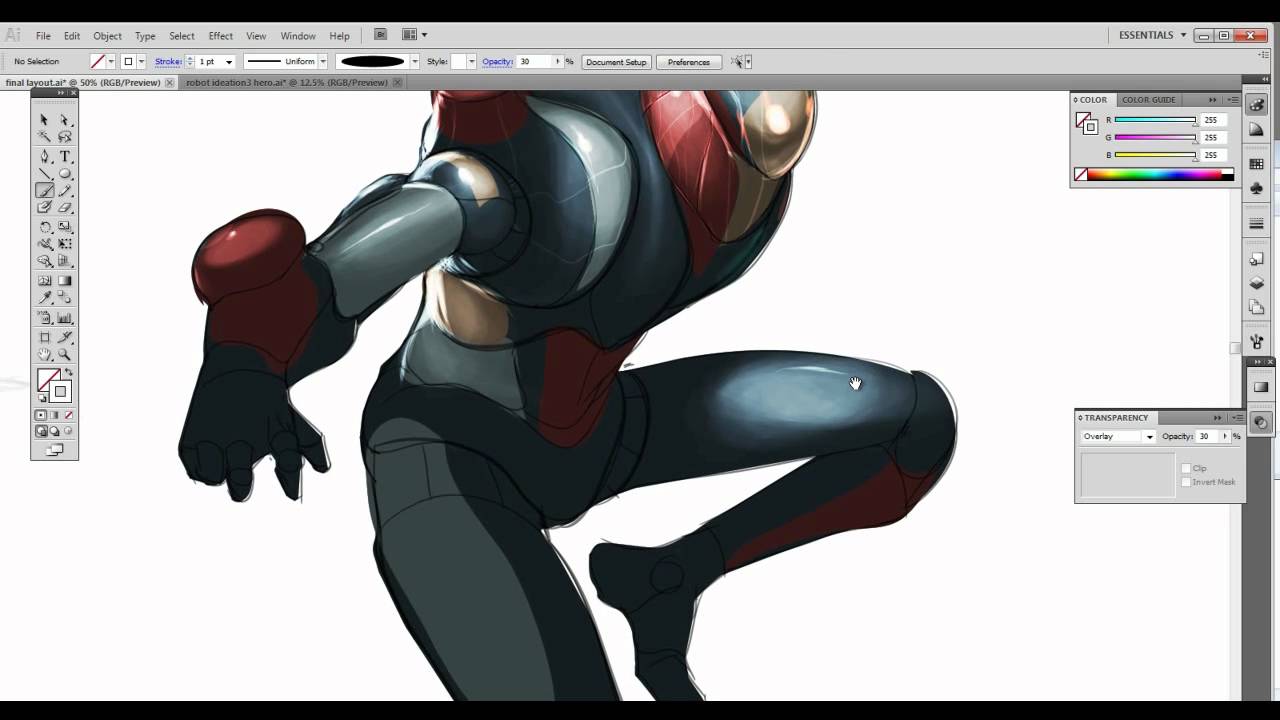The height and width of the screenshot is (720, 1280).
Task: Open the File menu
Action: point(43,36)
